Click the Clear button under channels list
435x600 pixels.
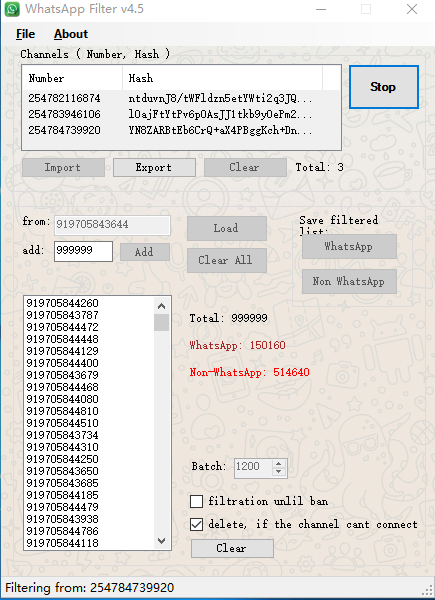pyautogui.click(x=245, y=168)
